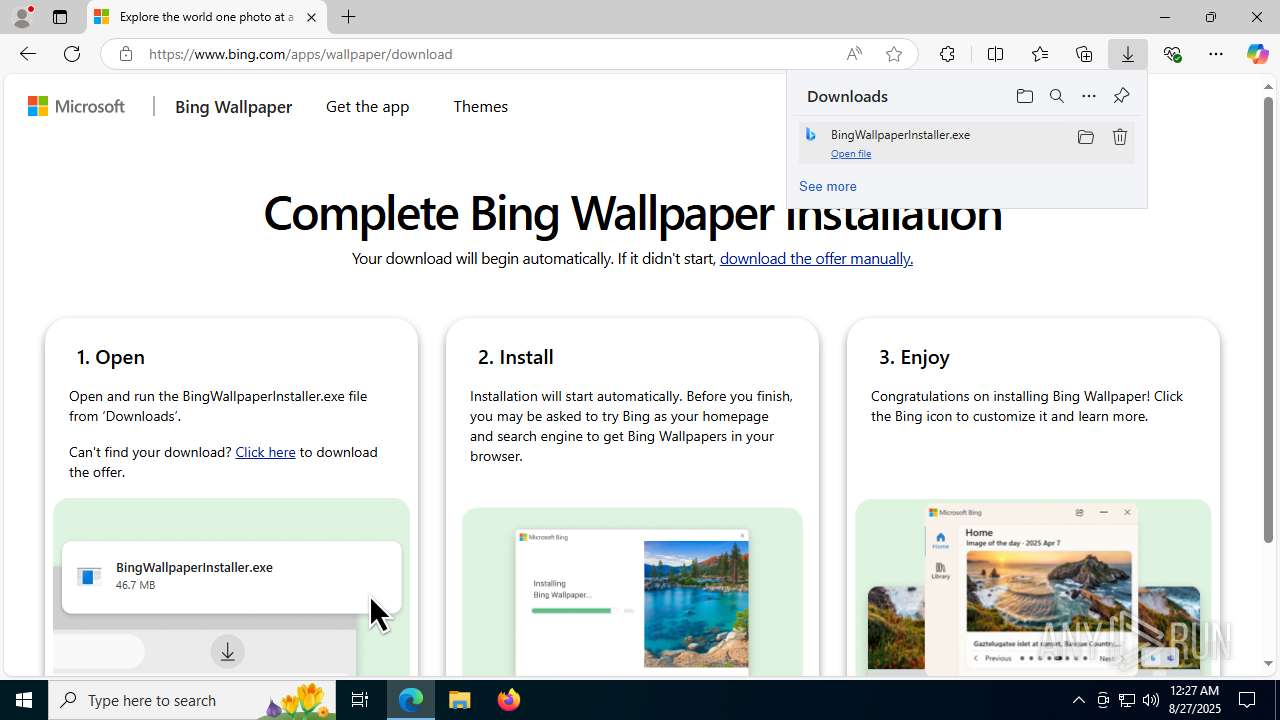Click download the offer manually link

(x=816, y=258)
